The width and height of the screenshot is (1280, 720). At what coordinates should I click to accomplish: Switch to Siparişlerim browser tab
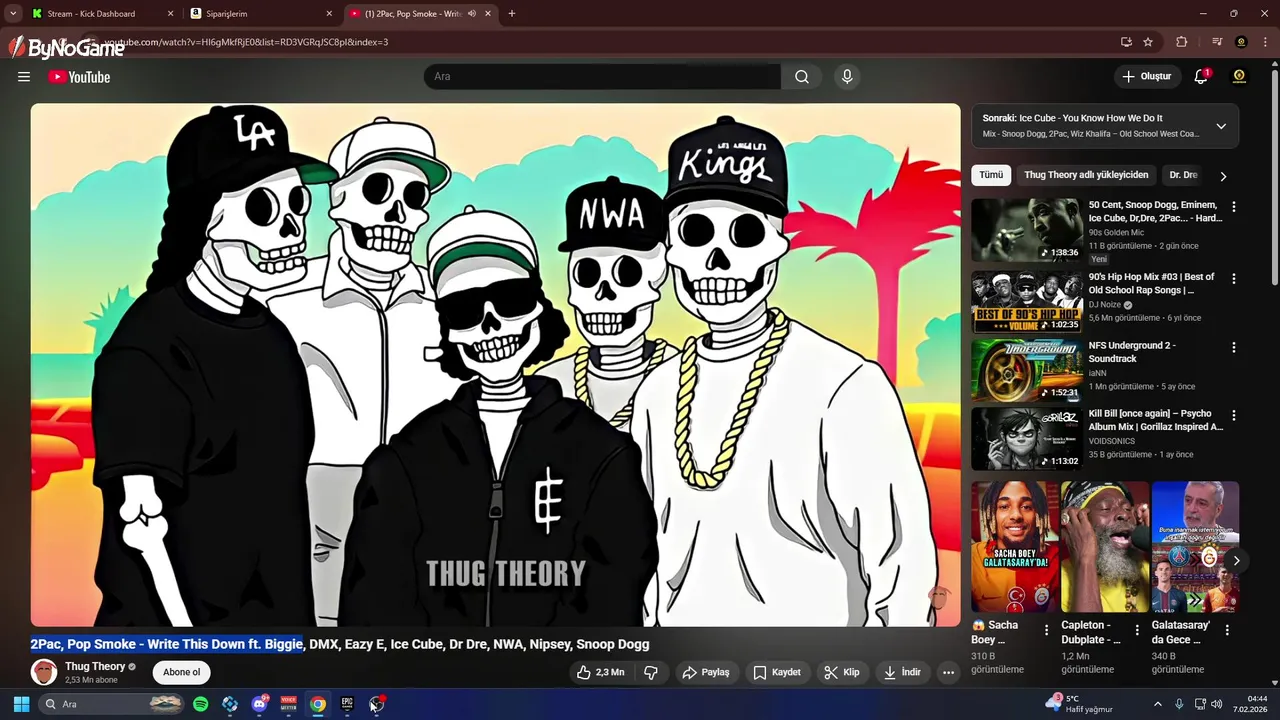[258, 14]
